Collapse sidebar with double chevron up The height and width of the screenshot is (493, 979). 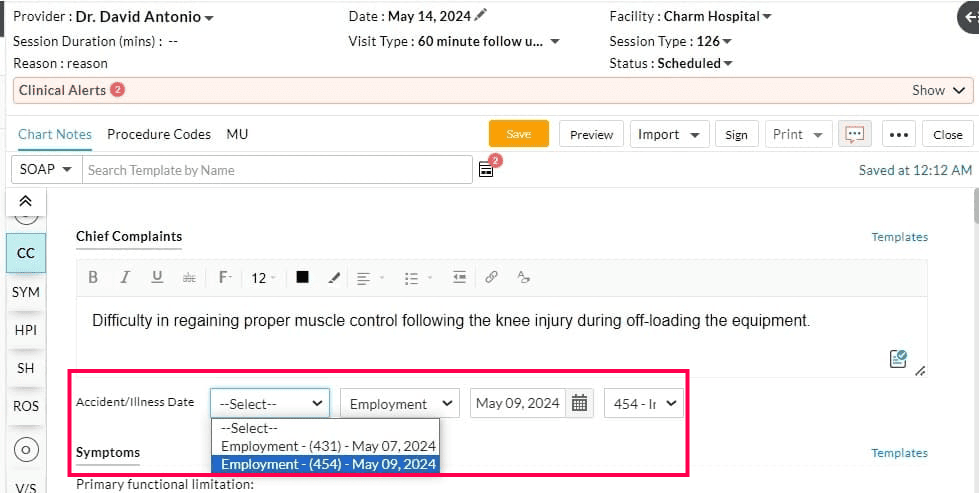pyautogui.click(x=26, y=201)
